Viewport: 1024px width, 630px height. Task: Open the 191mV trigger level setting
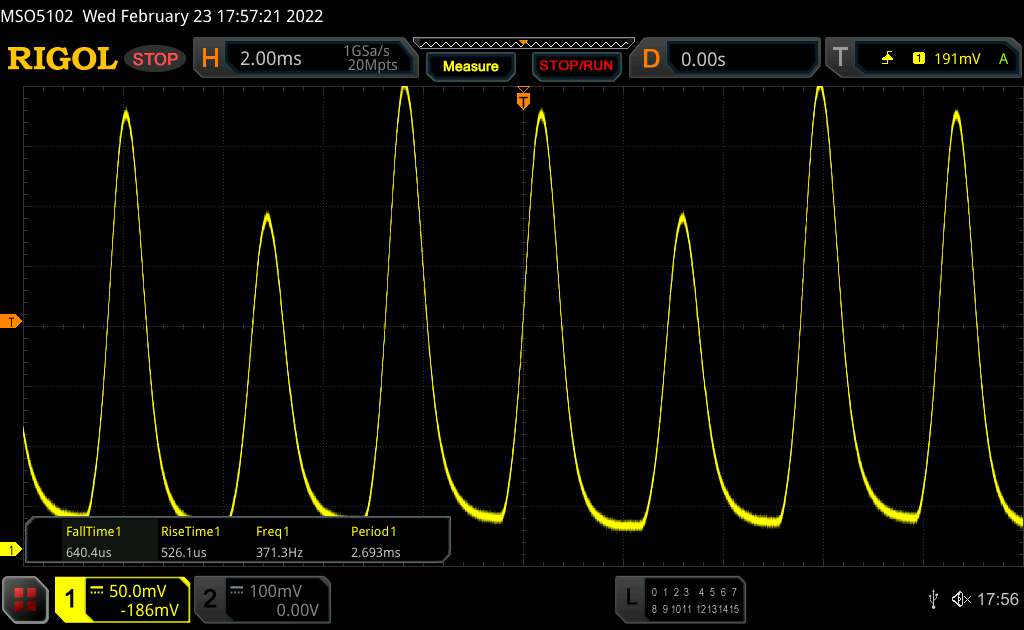coord(956,59)
